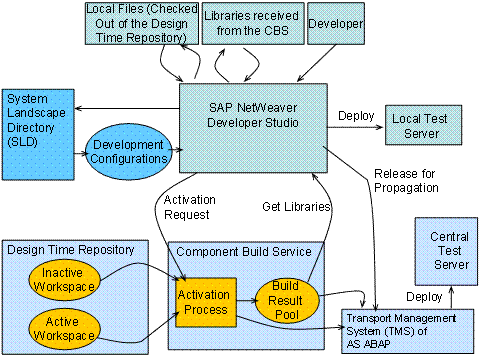The width and height of the screenshot is (480, 360).
Task: Click the Release for Propagation label
Action: [x=406, y=181]
